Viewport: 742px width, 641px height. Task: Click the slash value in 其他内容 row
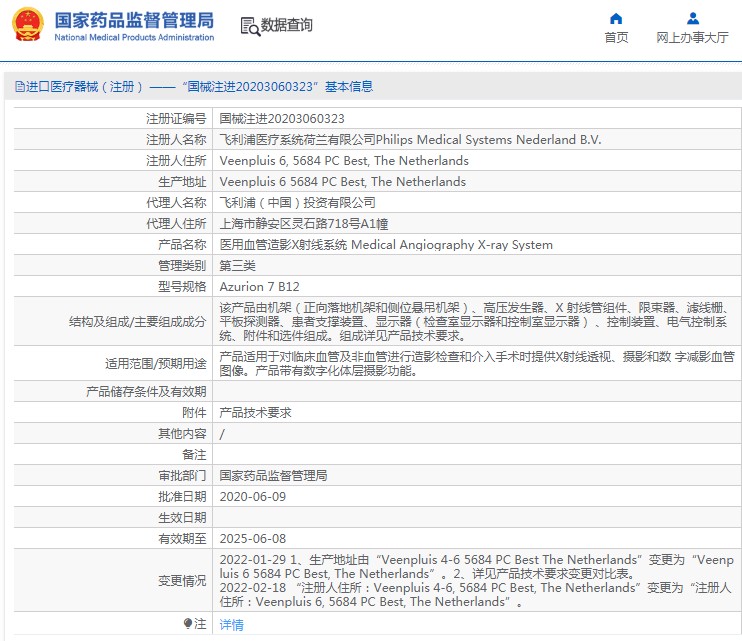222,434
